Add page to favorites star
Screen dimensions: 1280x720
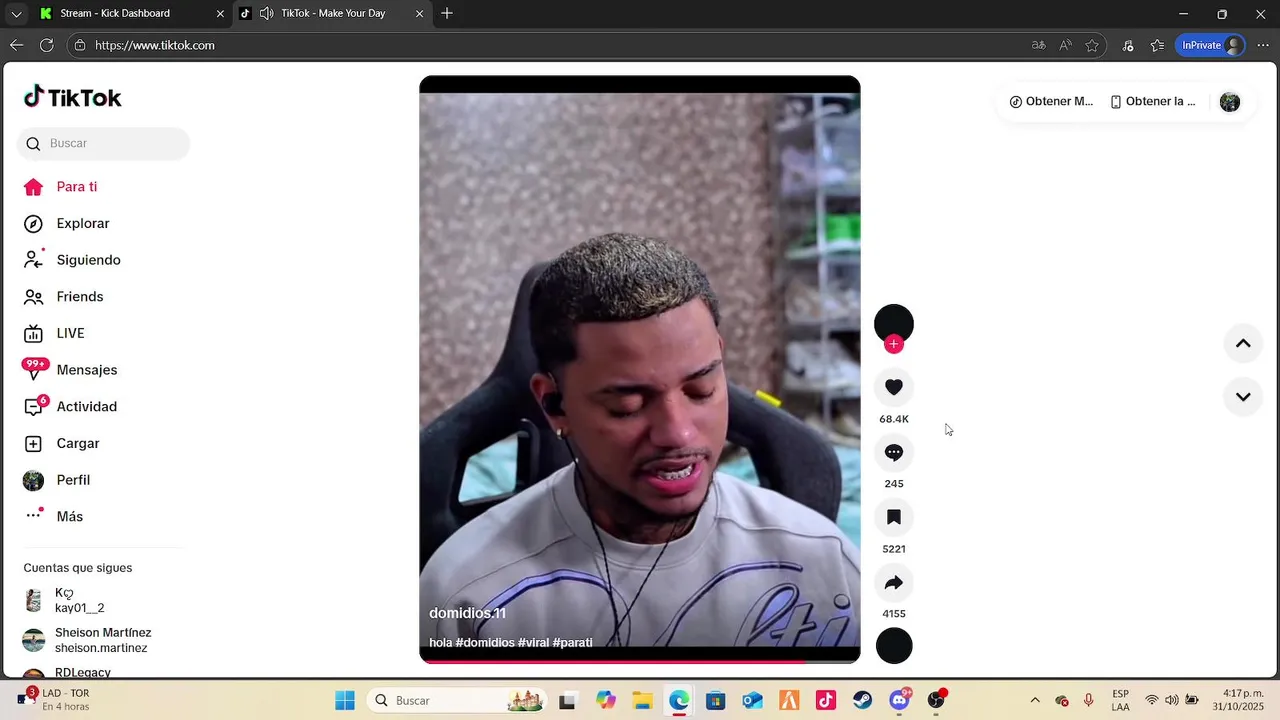point(1092,45)
